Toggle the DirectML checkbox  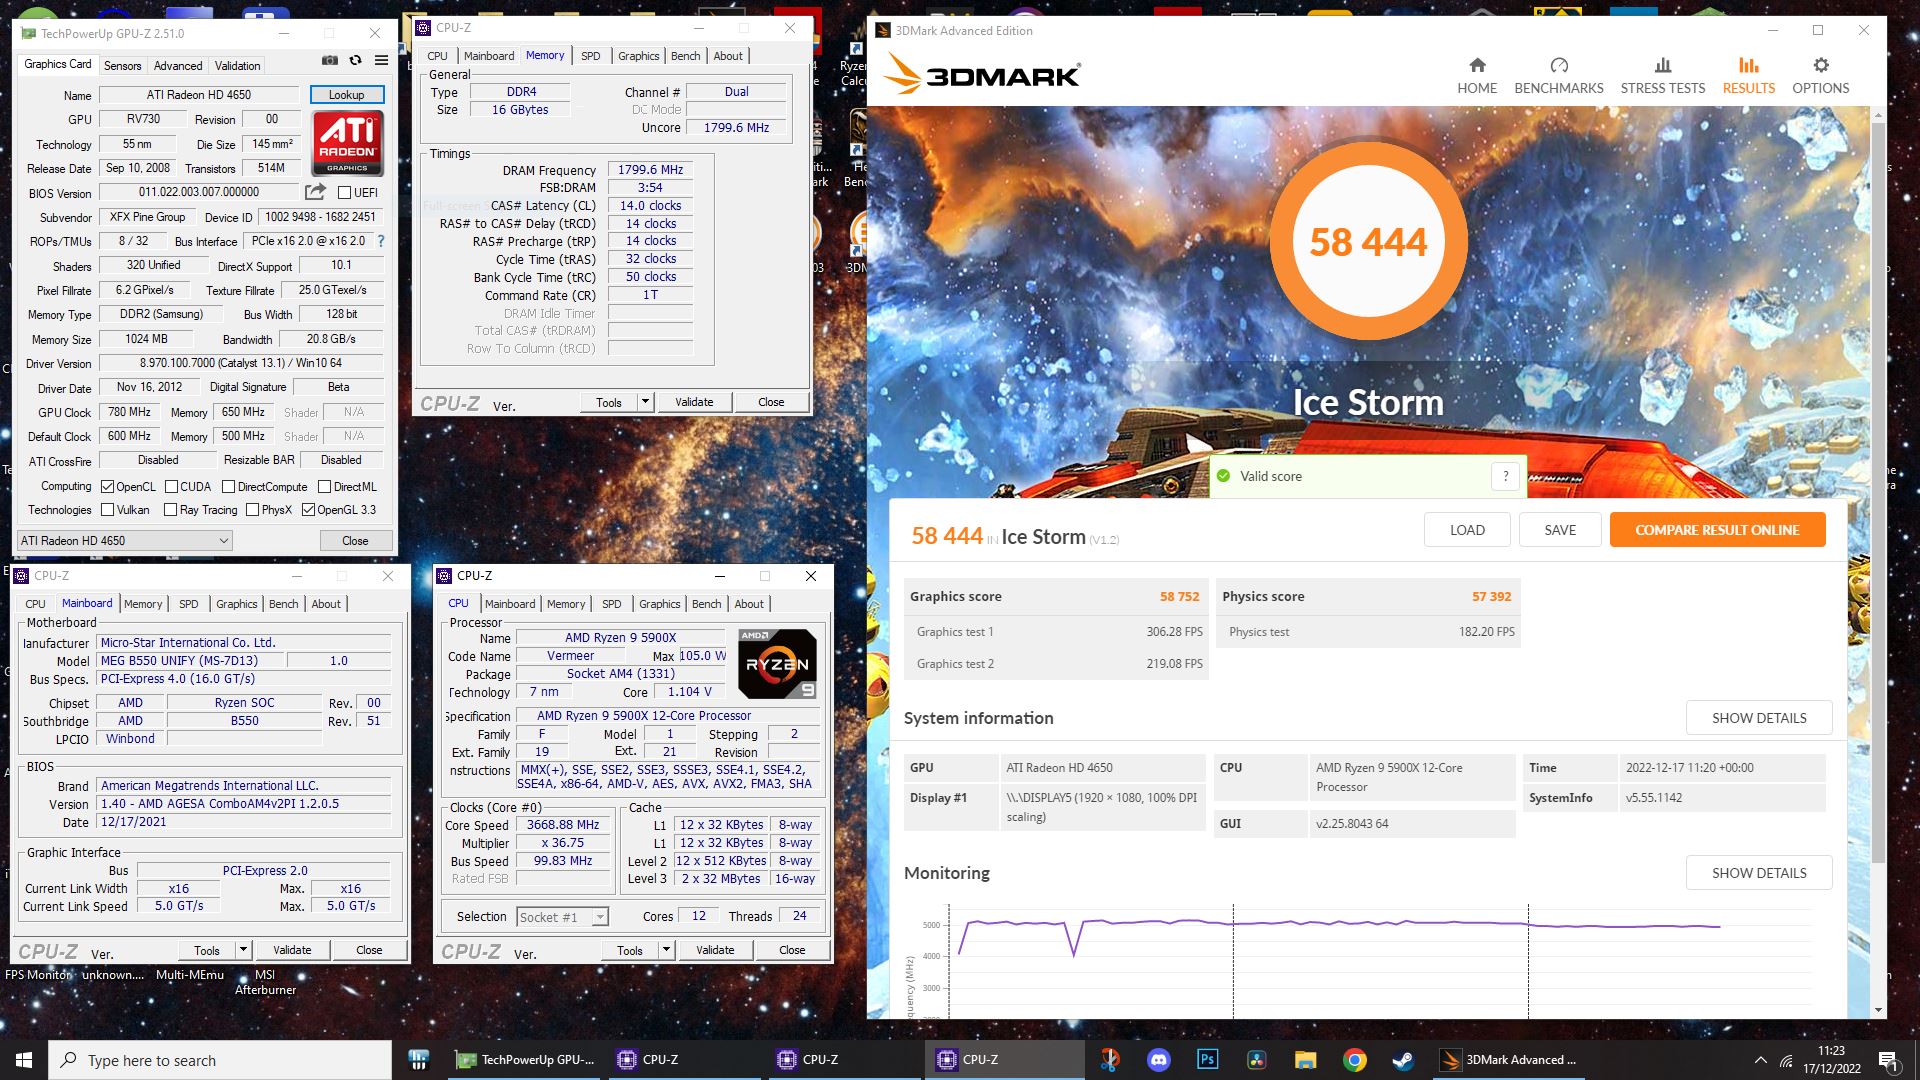324,487
